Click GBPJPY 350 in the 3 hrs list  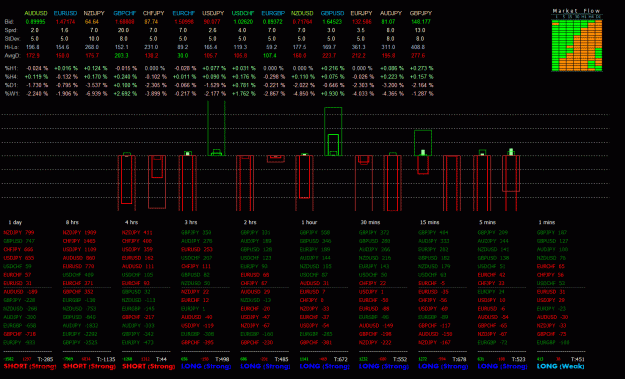(196, 232)
